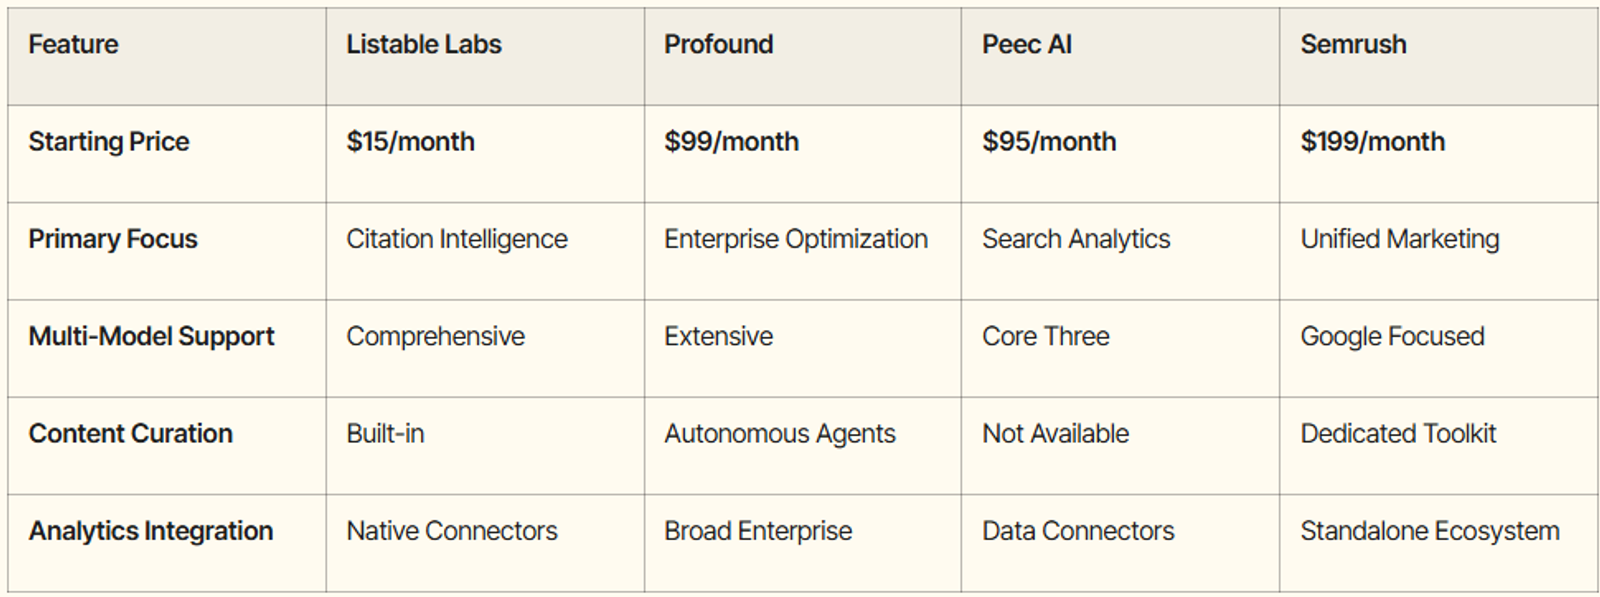Select the $199/month price cell
1600x597 pixels.
point(1372,142)
